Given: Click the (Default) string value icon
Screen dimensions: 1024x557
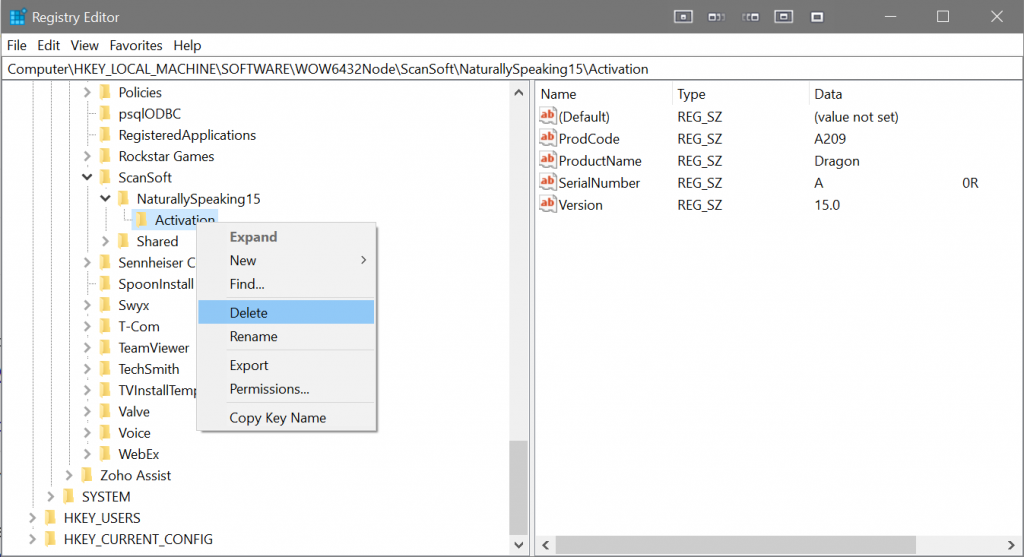Looking at the screenshot, I should click(x=547, y=116).
